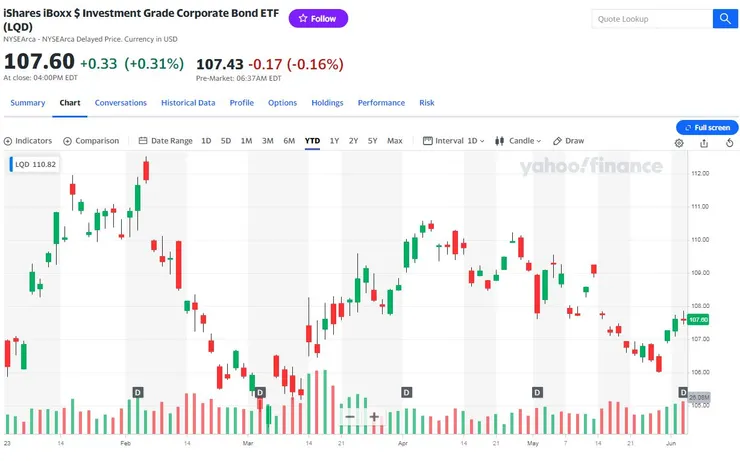Switch range to 5Y
The width and height of the screenshot is (740, 461).
point(372,141)
